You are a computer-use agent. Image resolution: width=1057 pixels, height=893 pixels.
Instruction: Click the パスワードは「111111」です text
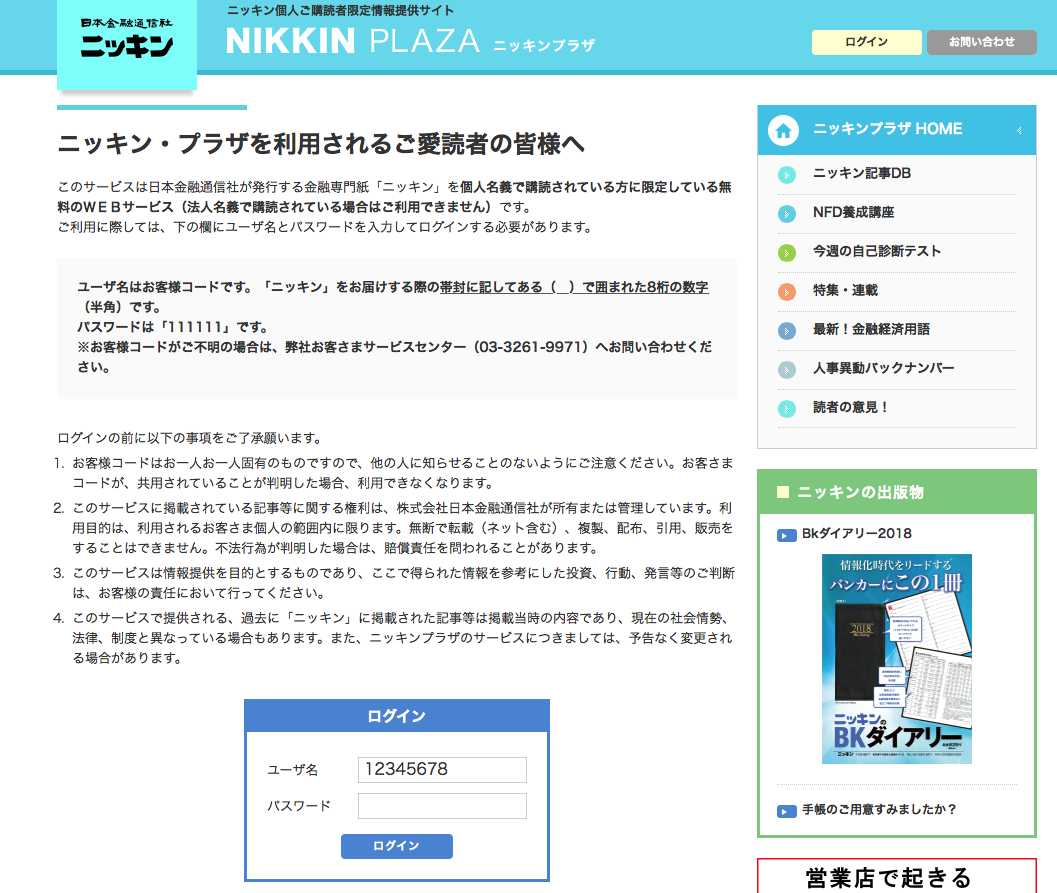click(174, 328)
